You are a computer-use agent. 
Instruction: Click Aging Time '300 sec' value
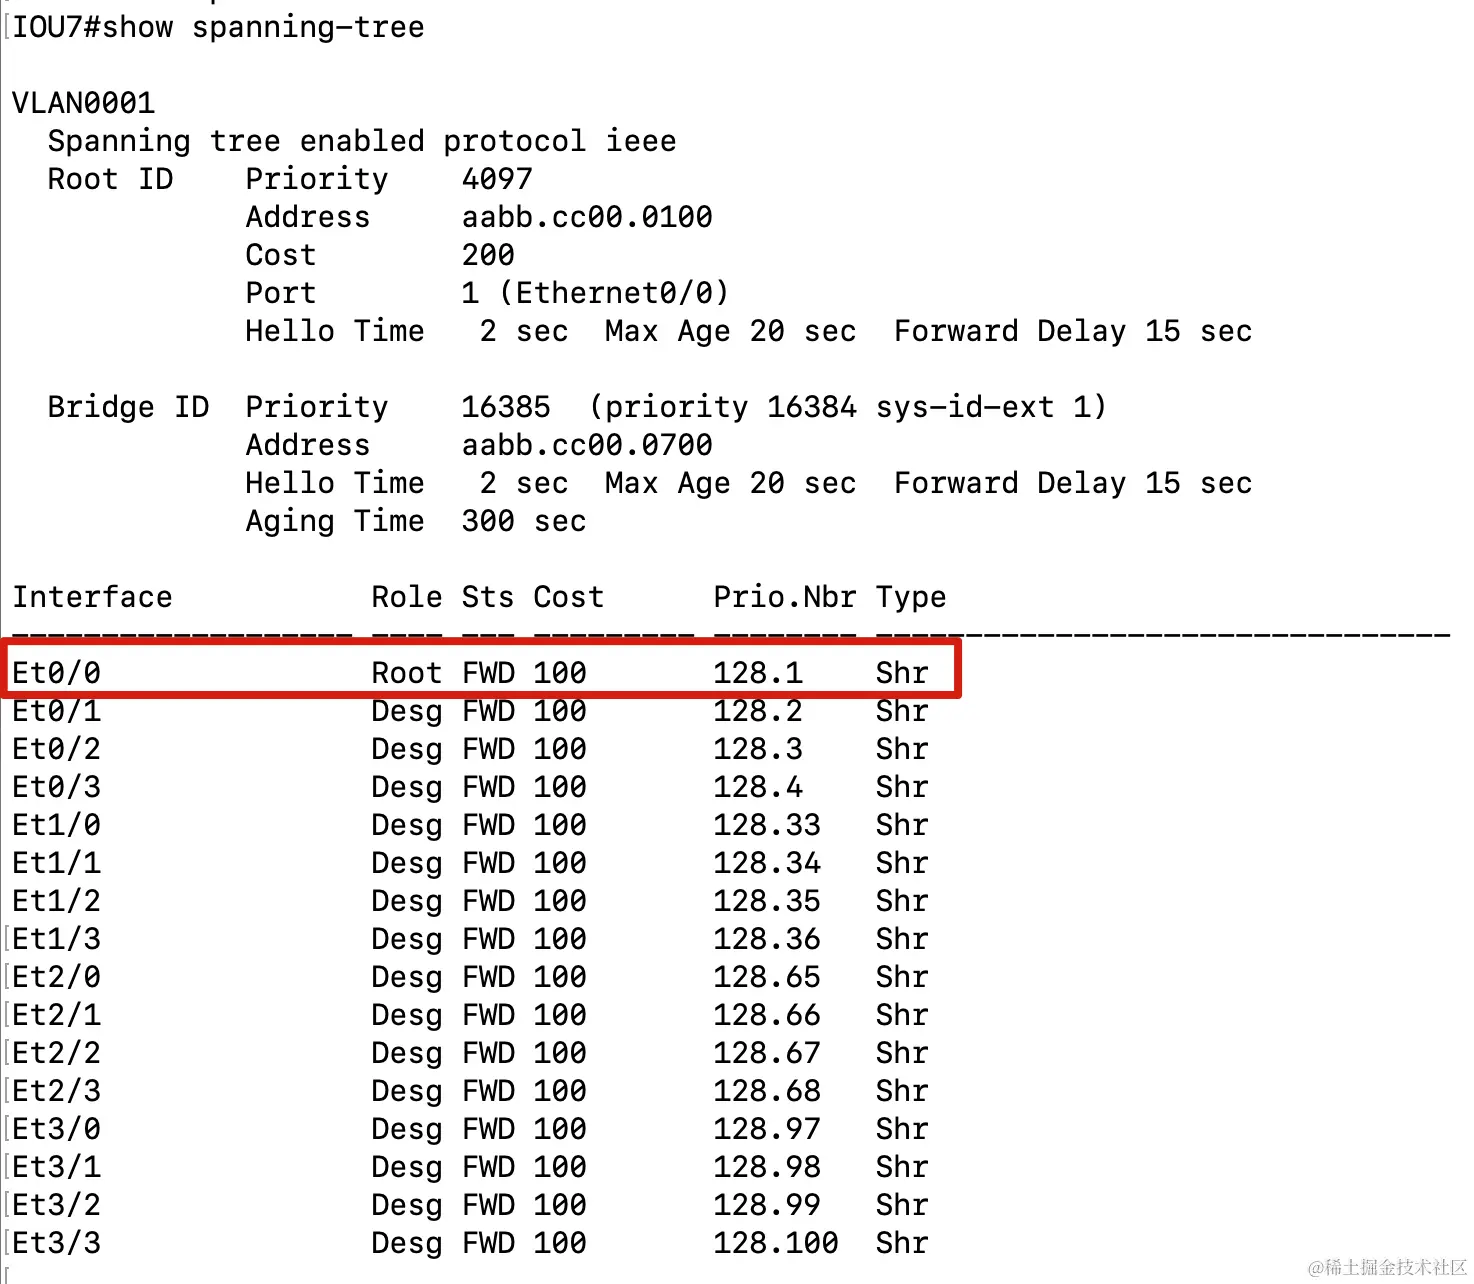tap(524, 521)
